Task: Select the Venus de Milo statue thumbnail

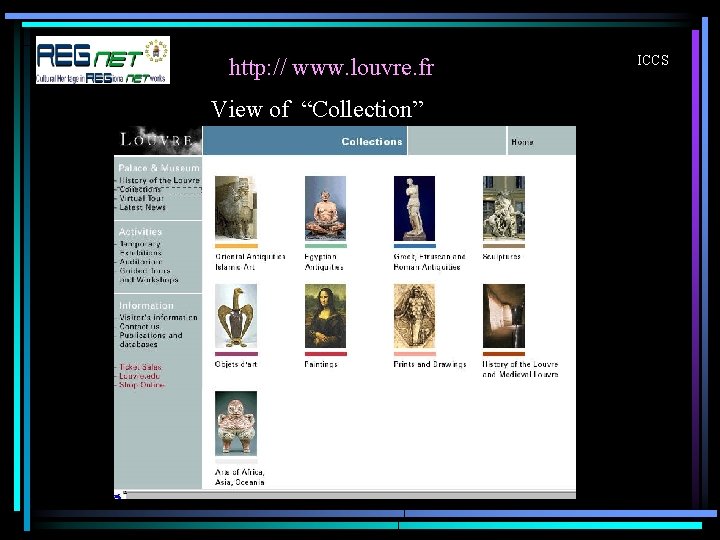Action: point(414,208)
